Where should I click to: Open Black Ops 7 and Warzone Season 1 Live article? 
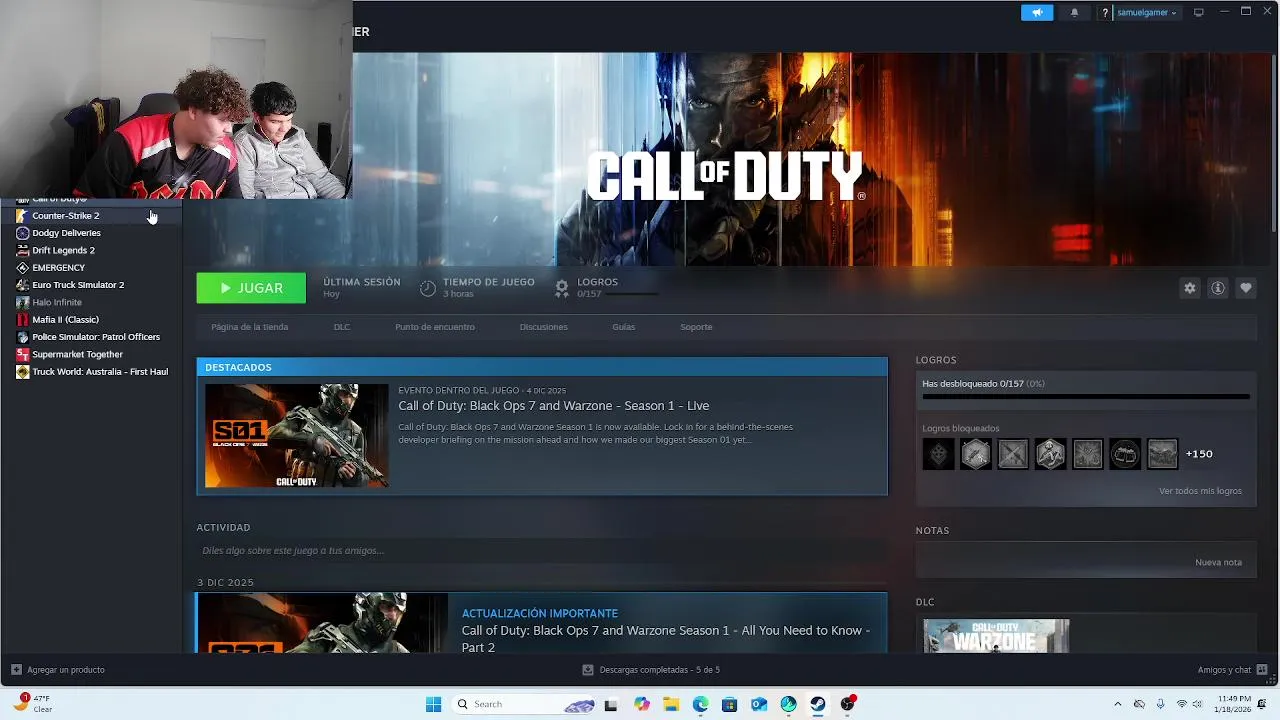point(553,406)
